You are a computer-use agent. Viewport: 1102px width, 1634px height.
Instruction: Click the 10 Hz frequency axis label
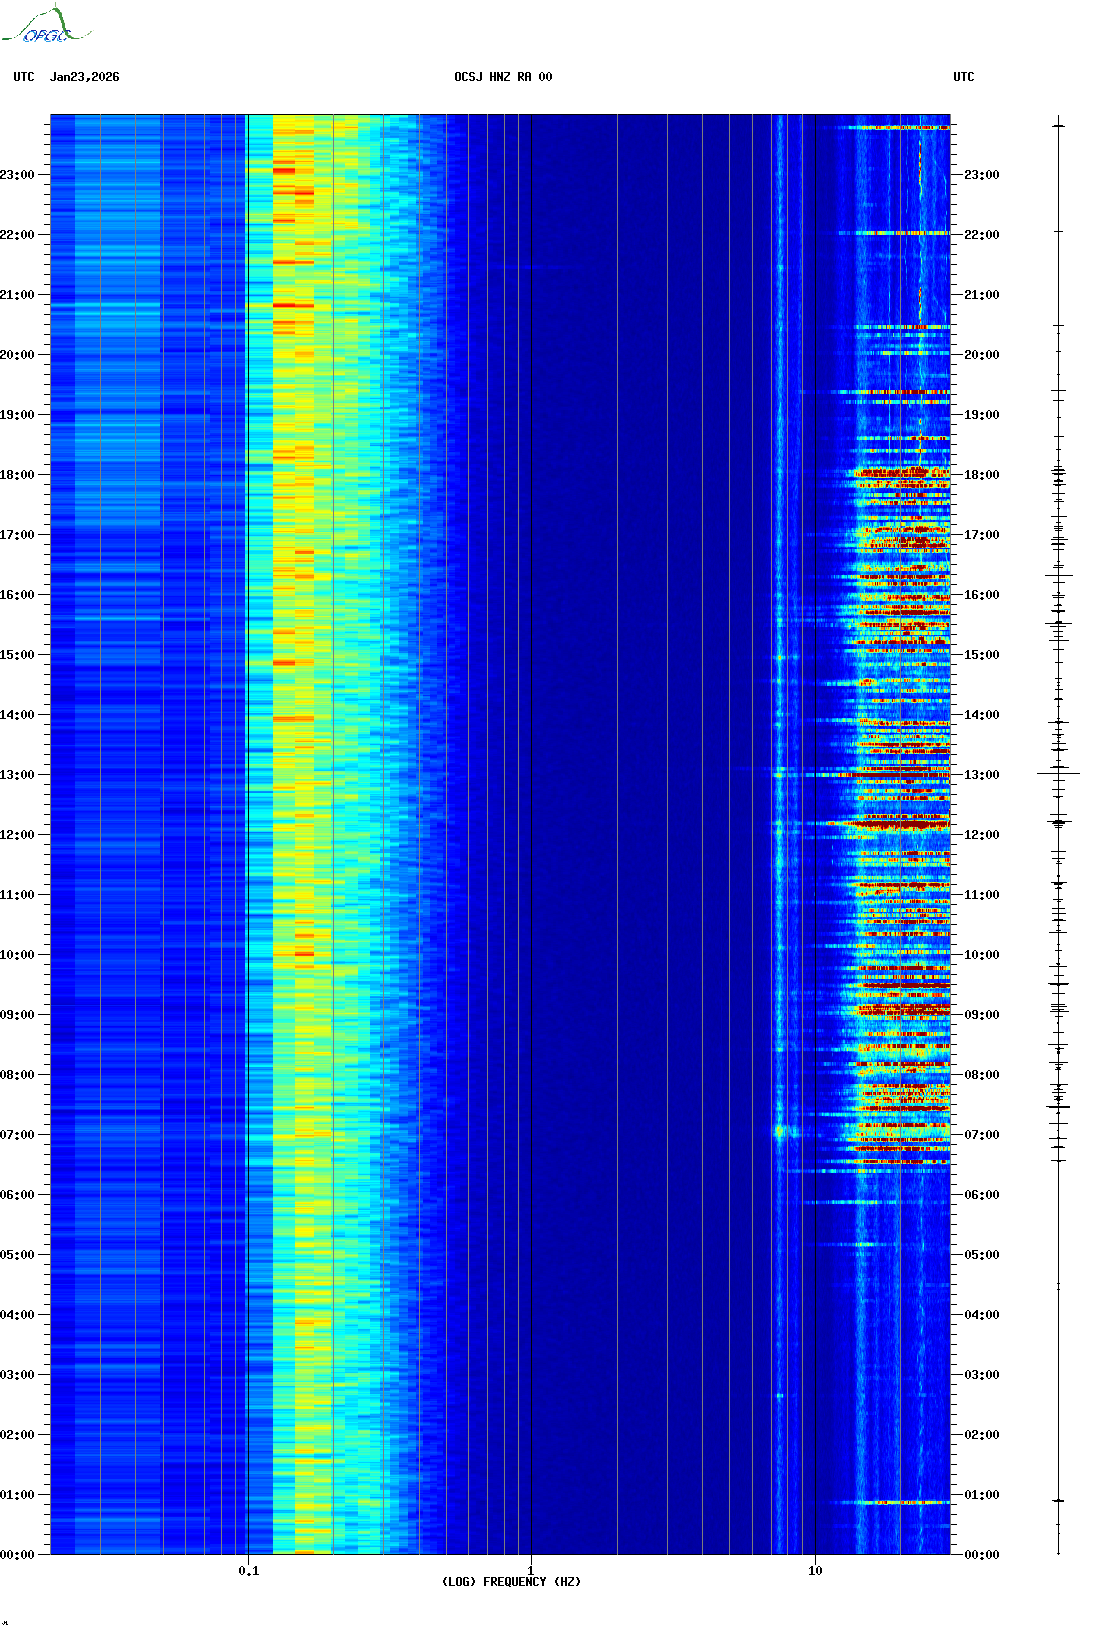tap(815, 1571)
